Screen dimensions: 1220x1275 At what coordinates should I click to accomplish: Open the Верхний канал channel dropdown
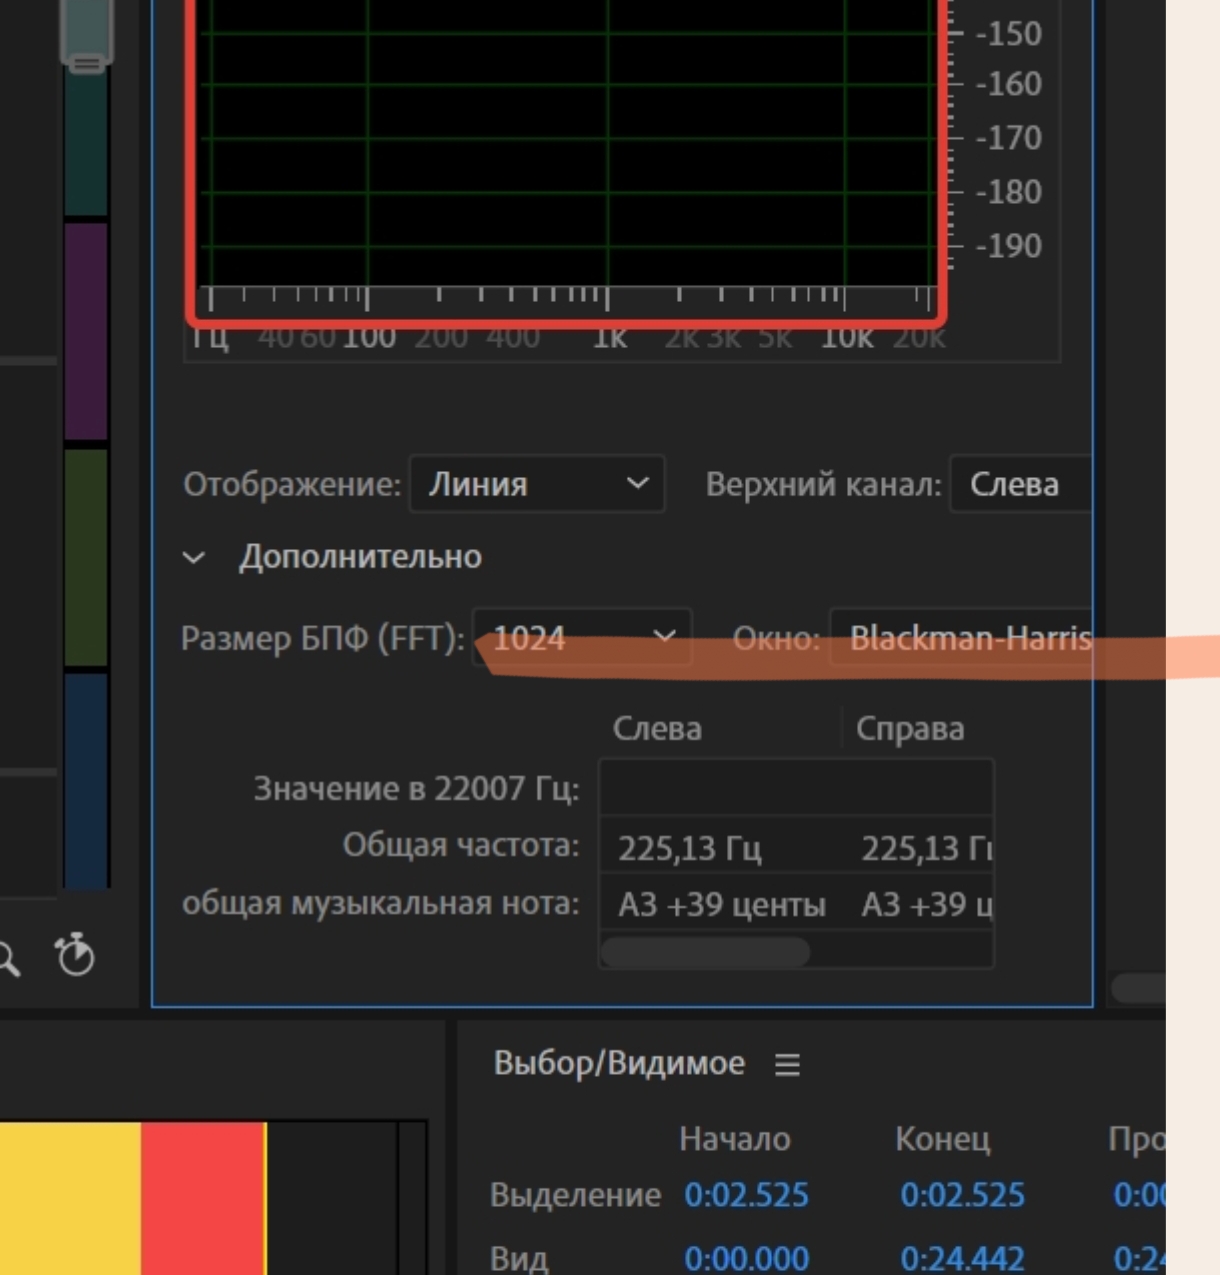(x=1020, y=484)
